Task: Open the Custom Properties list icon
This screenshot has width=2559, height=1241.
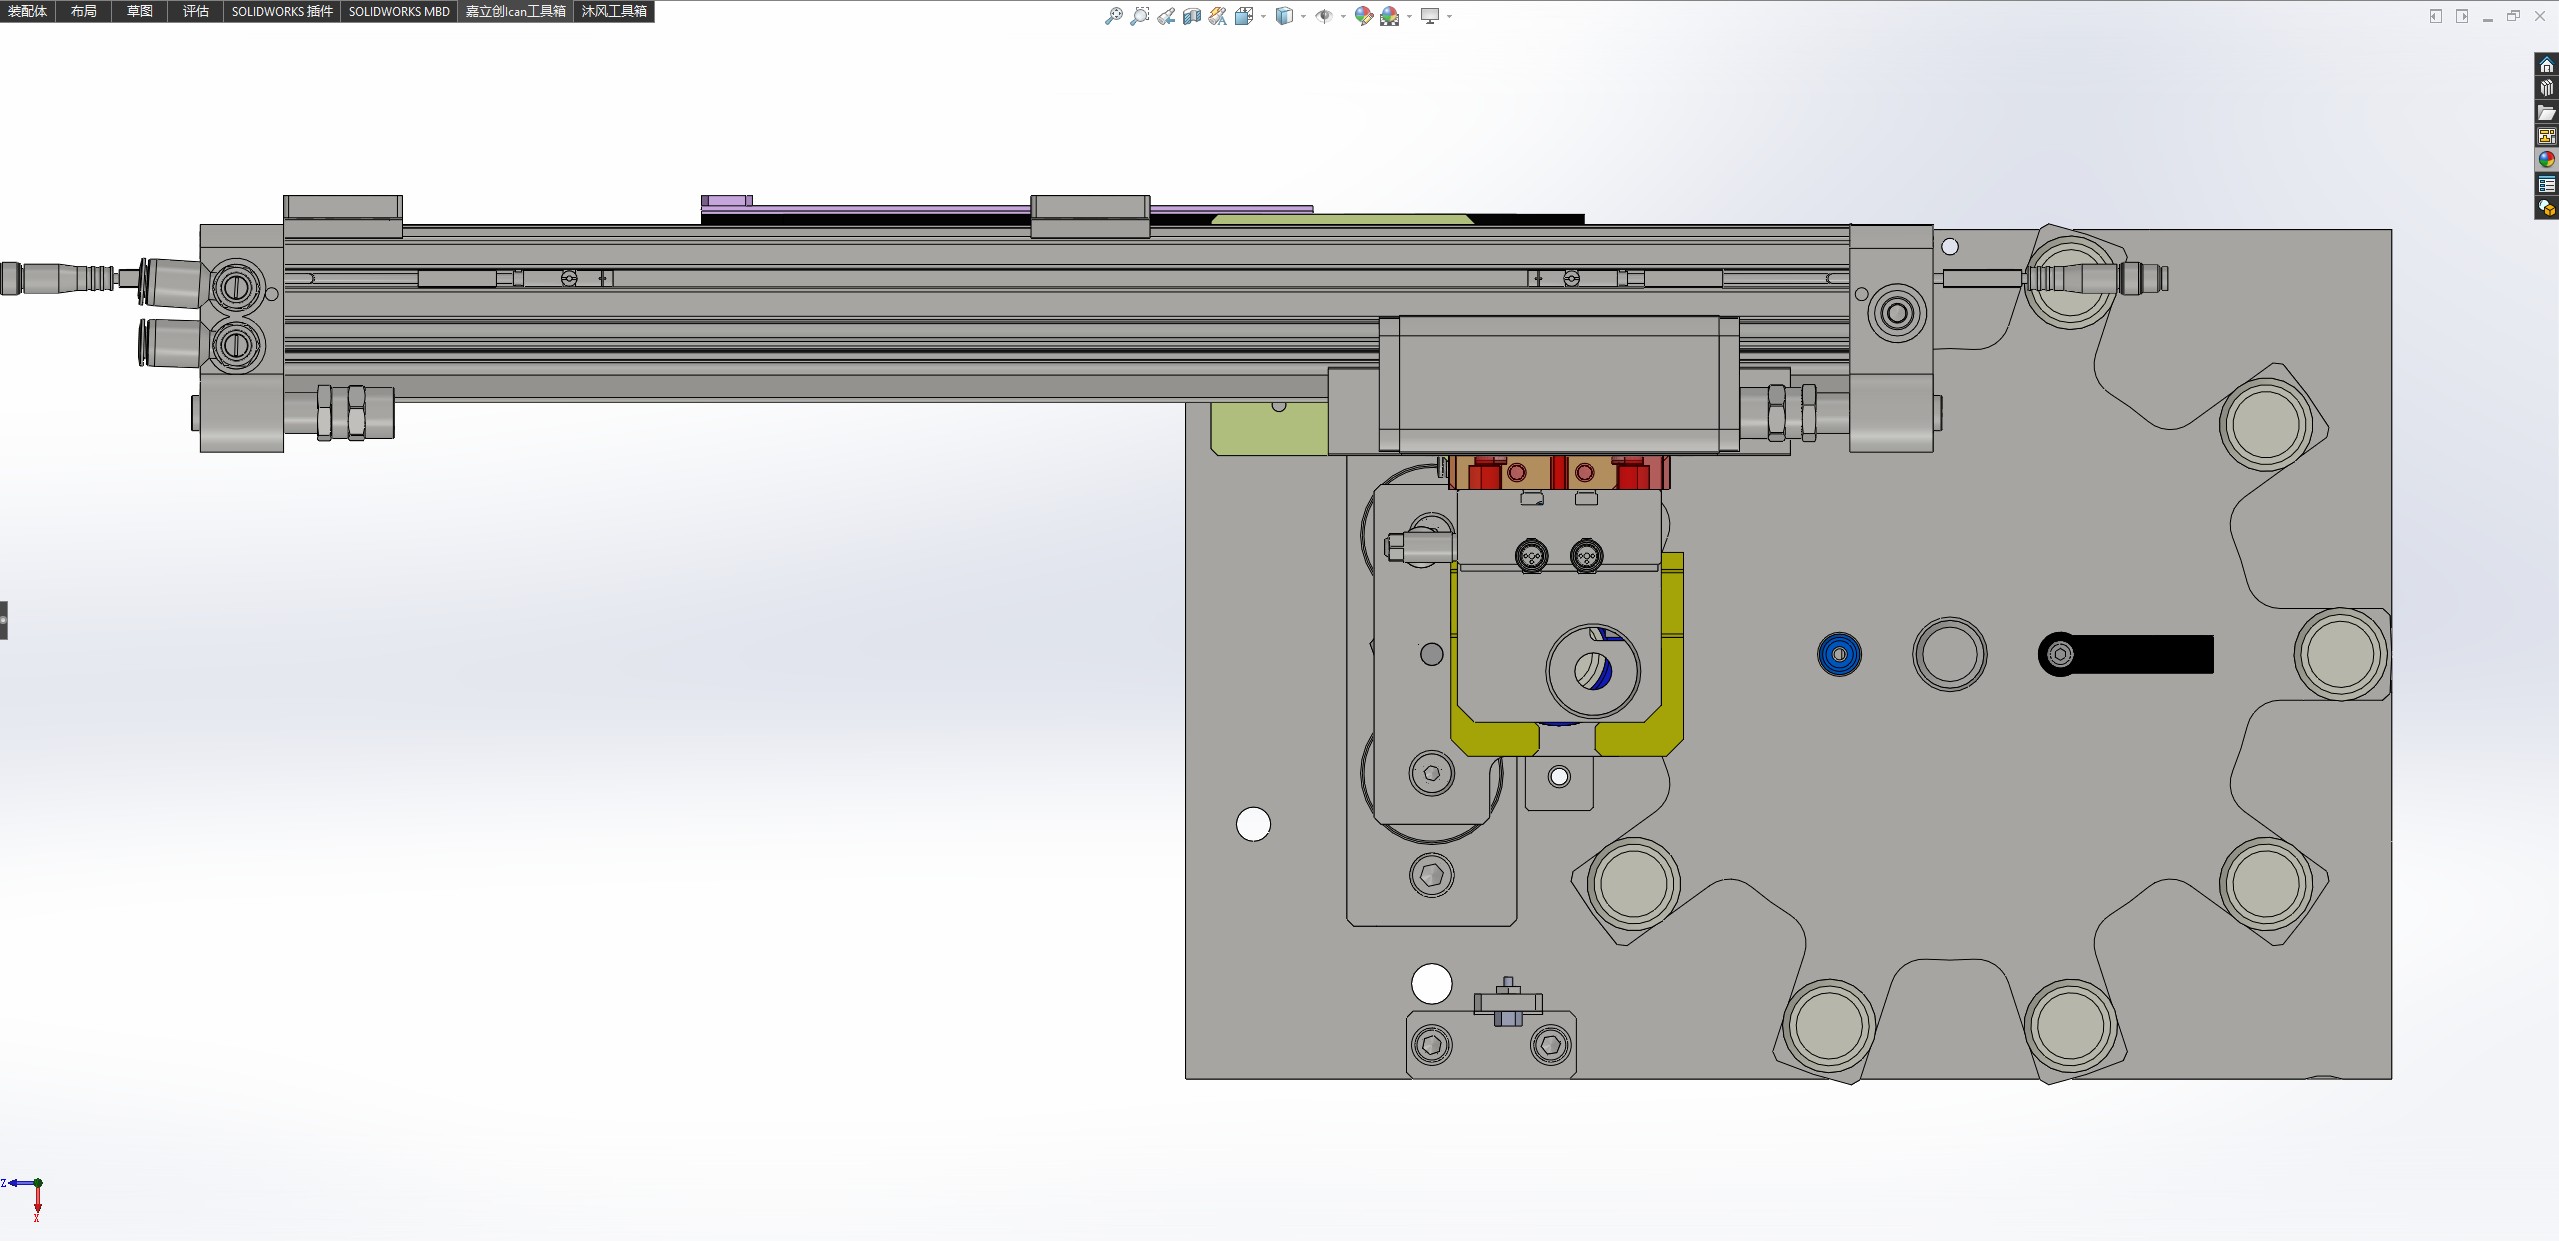Action: coord(2546,184)
